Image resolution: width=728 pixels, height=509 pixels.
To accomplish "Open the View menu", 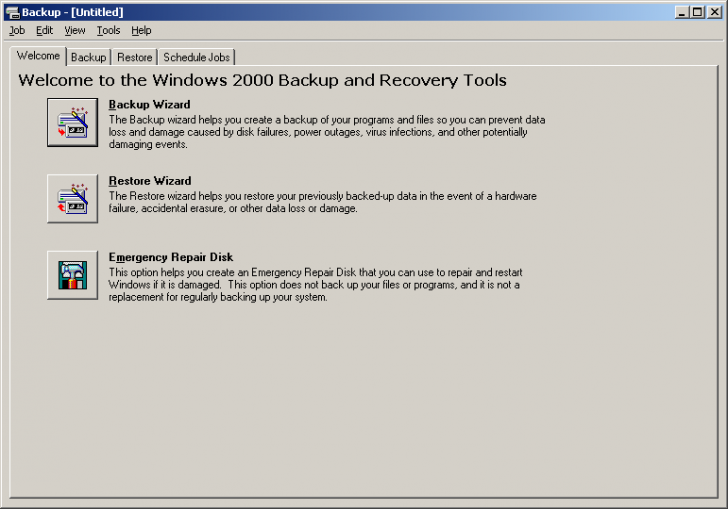I will point(75,31).
